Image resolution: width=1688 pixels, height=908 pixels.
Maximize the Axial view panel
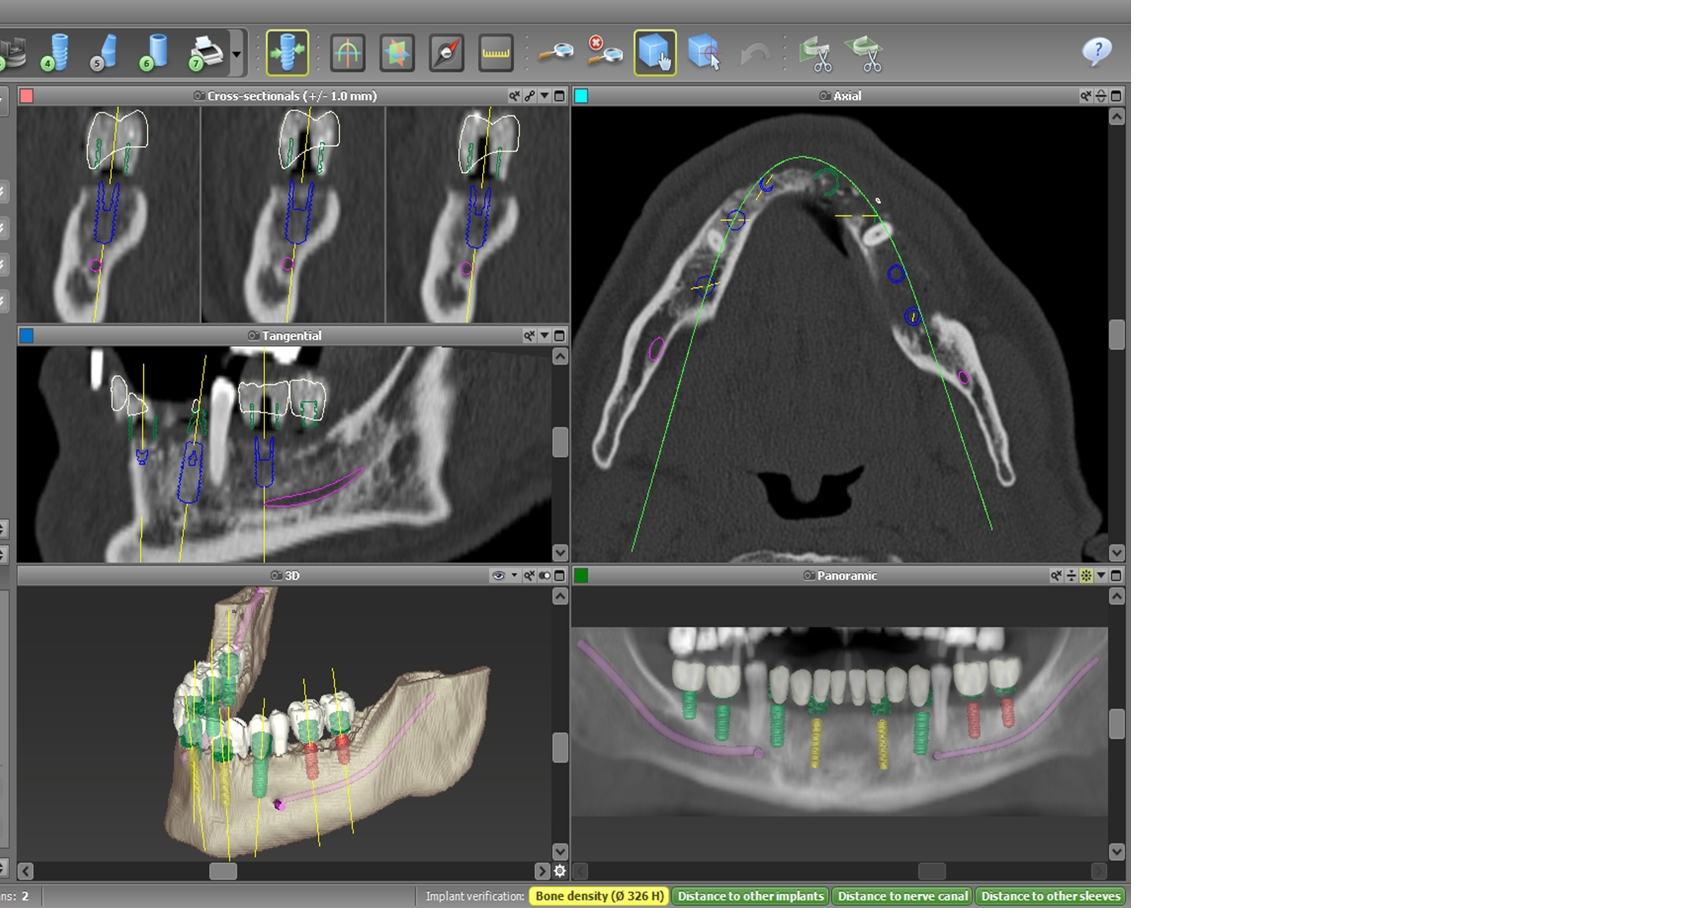pos(1117,96)
